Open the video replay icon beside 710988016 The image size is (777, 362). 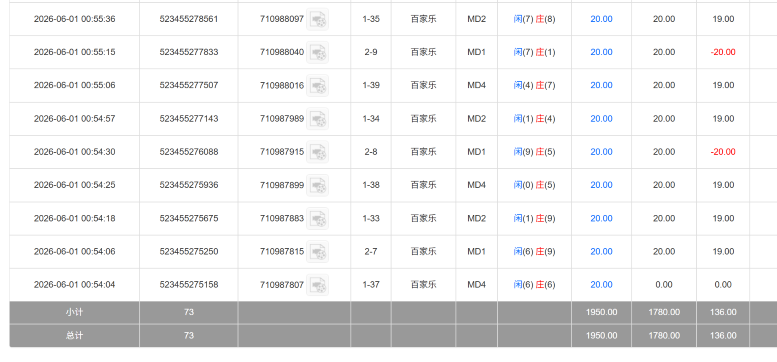pyautogui.click(x=317, y=86)
